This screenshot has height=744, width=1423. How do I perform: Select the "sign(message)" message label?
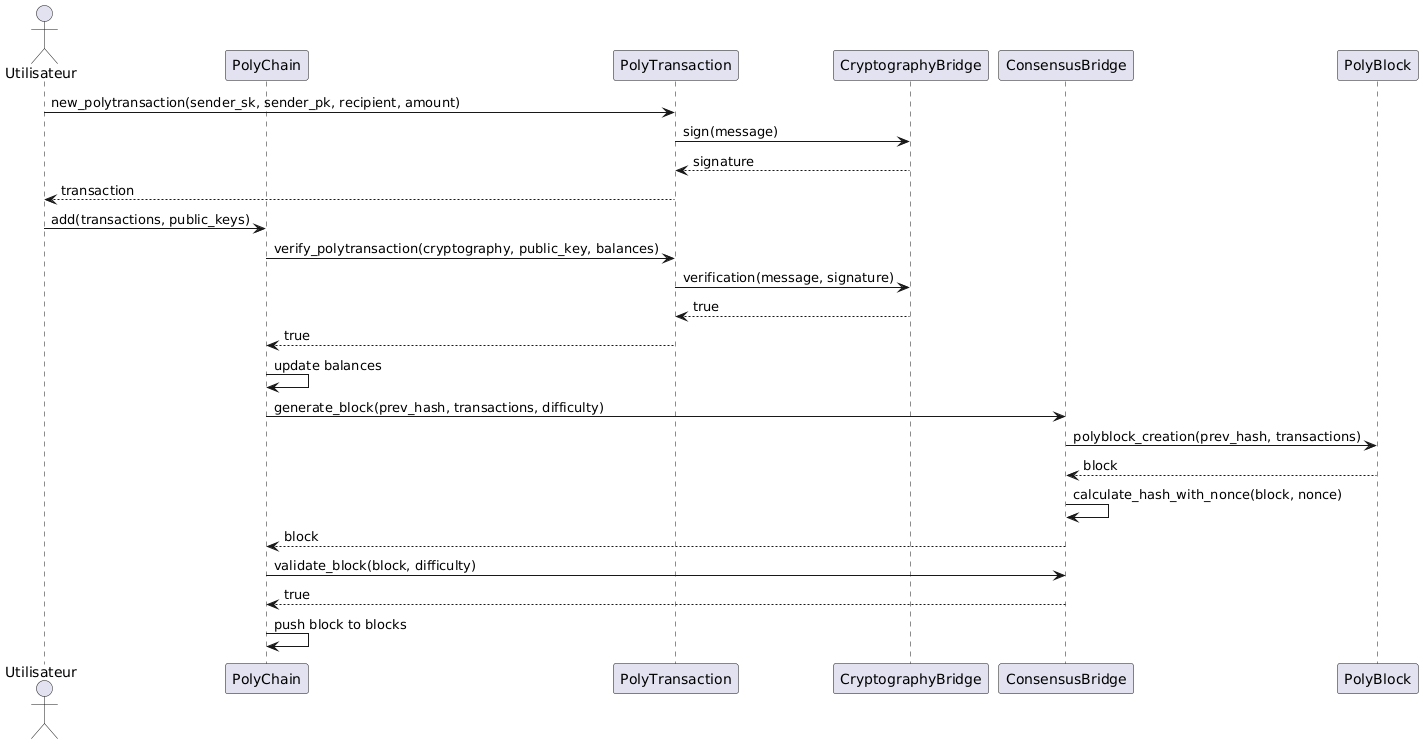coord(731,132)
